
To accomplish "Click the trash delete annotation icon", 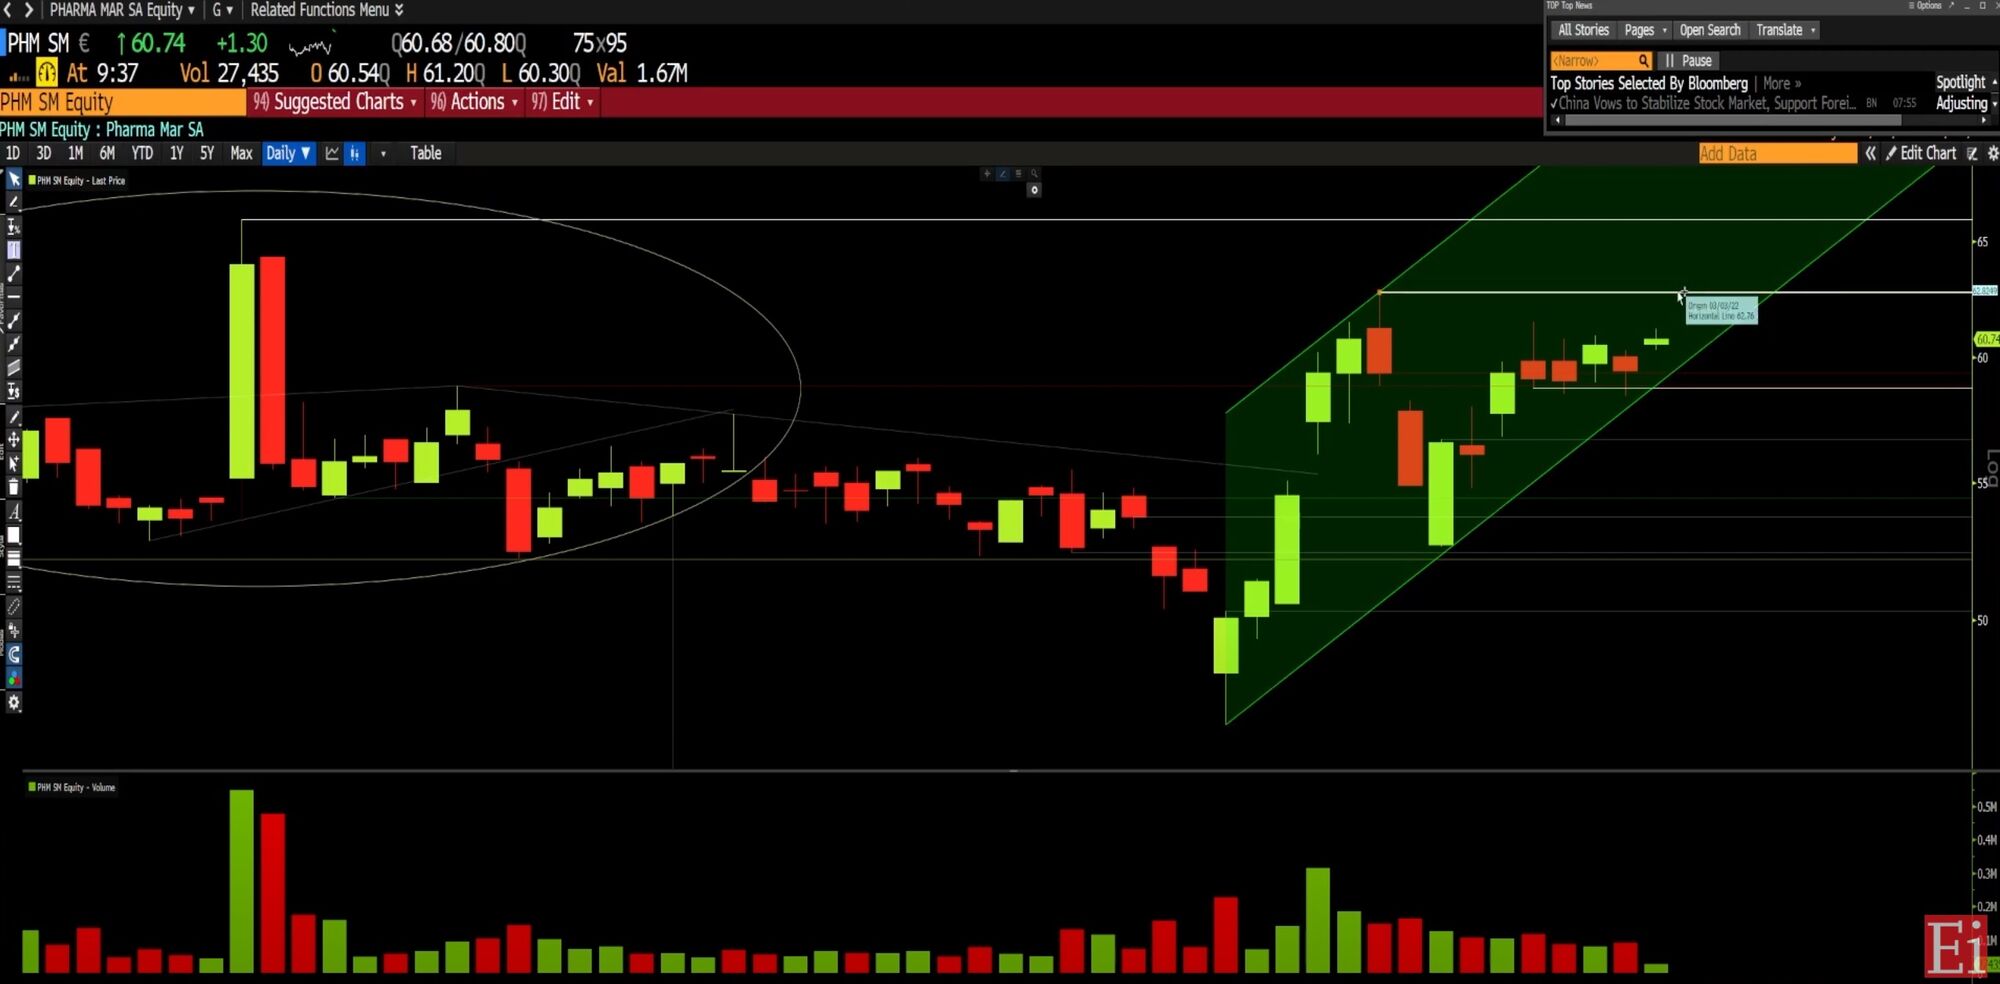I will point(14,488).
